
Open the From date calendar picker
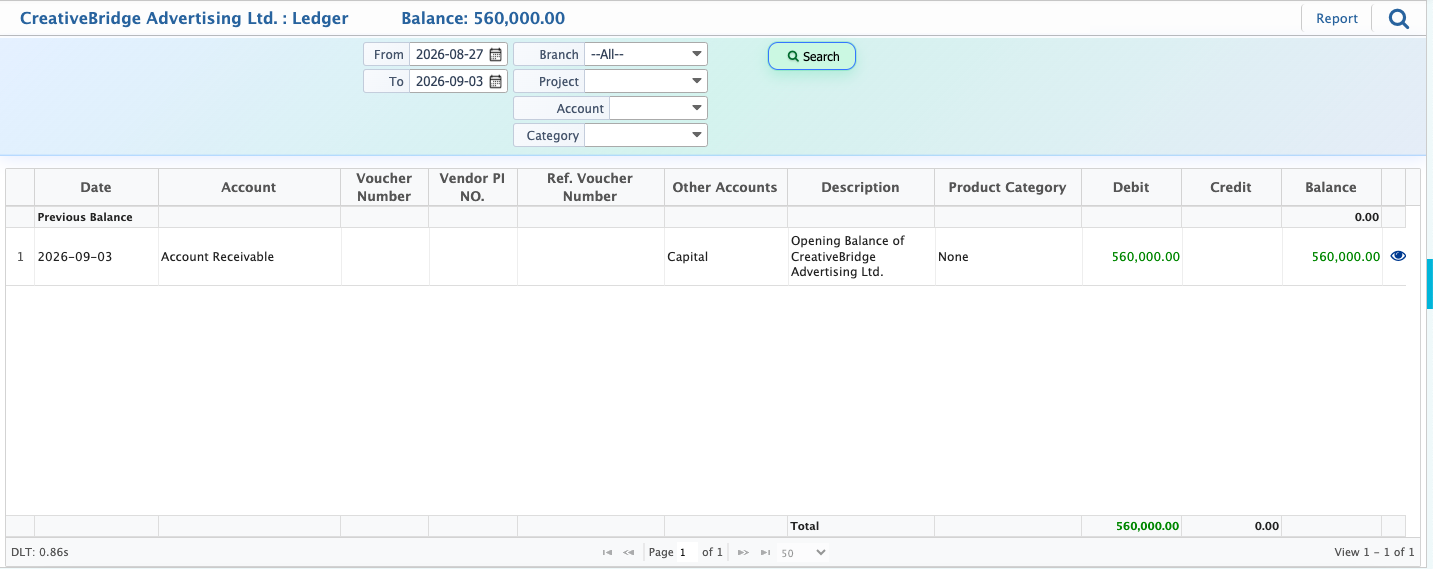[495, 54]
